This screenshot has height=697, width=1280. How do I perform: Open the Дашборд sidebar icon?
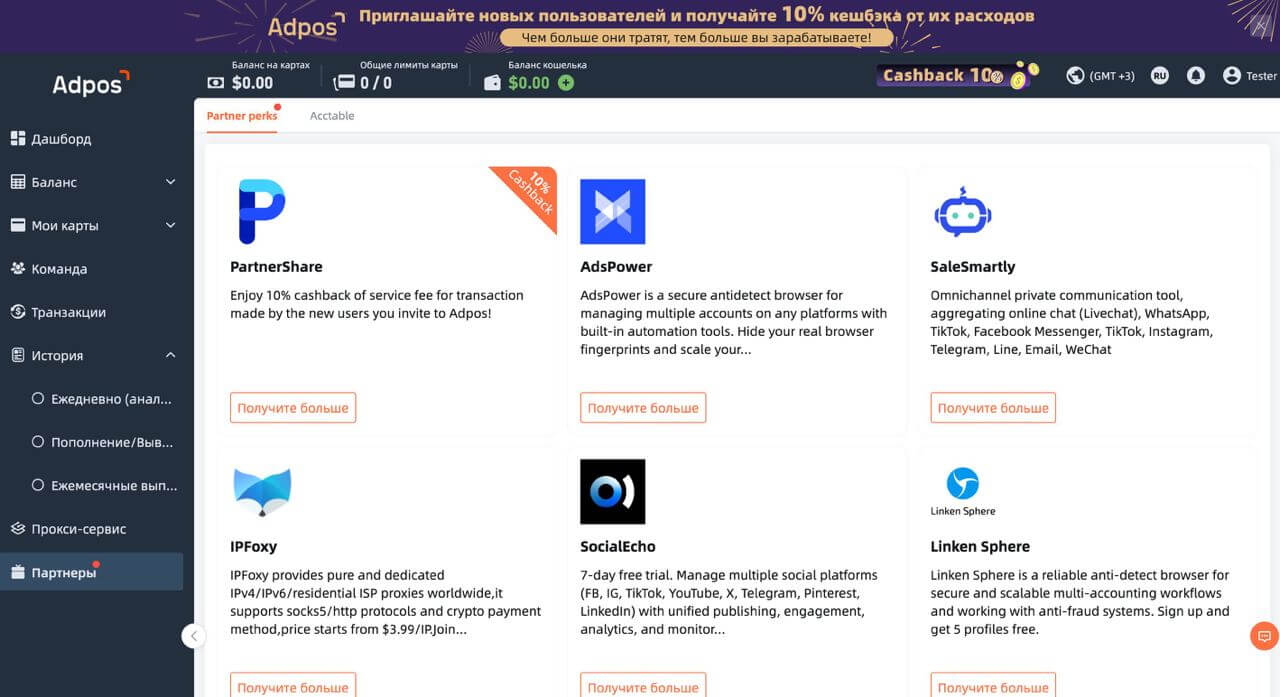click(18, 139)
